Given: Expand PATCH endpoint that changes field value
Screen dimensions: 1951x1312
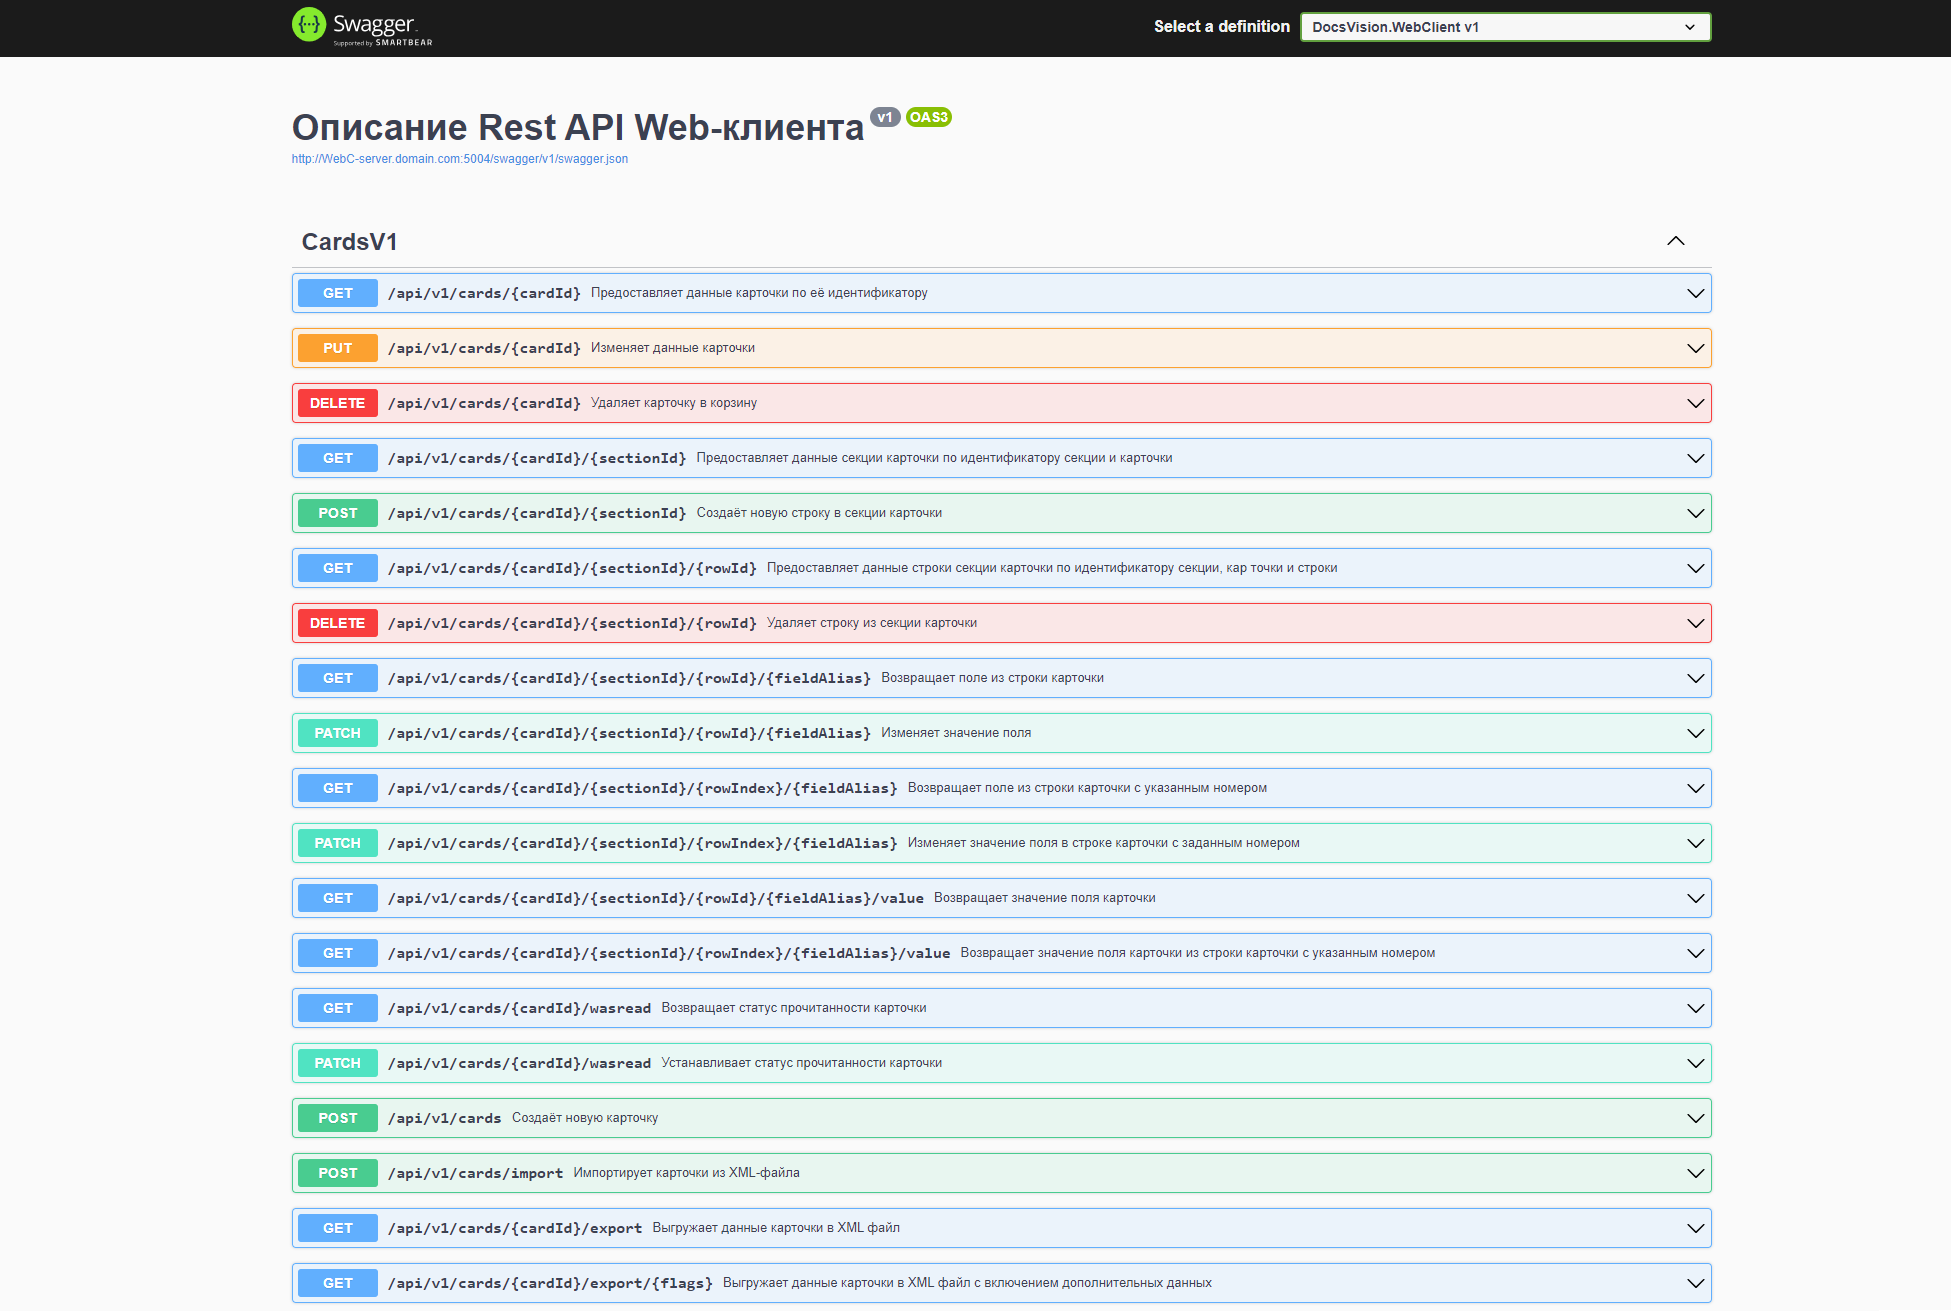Looking at the screenshot, I should click(x=1695, y=732).
